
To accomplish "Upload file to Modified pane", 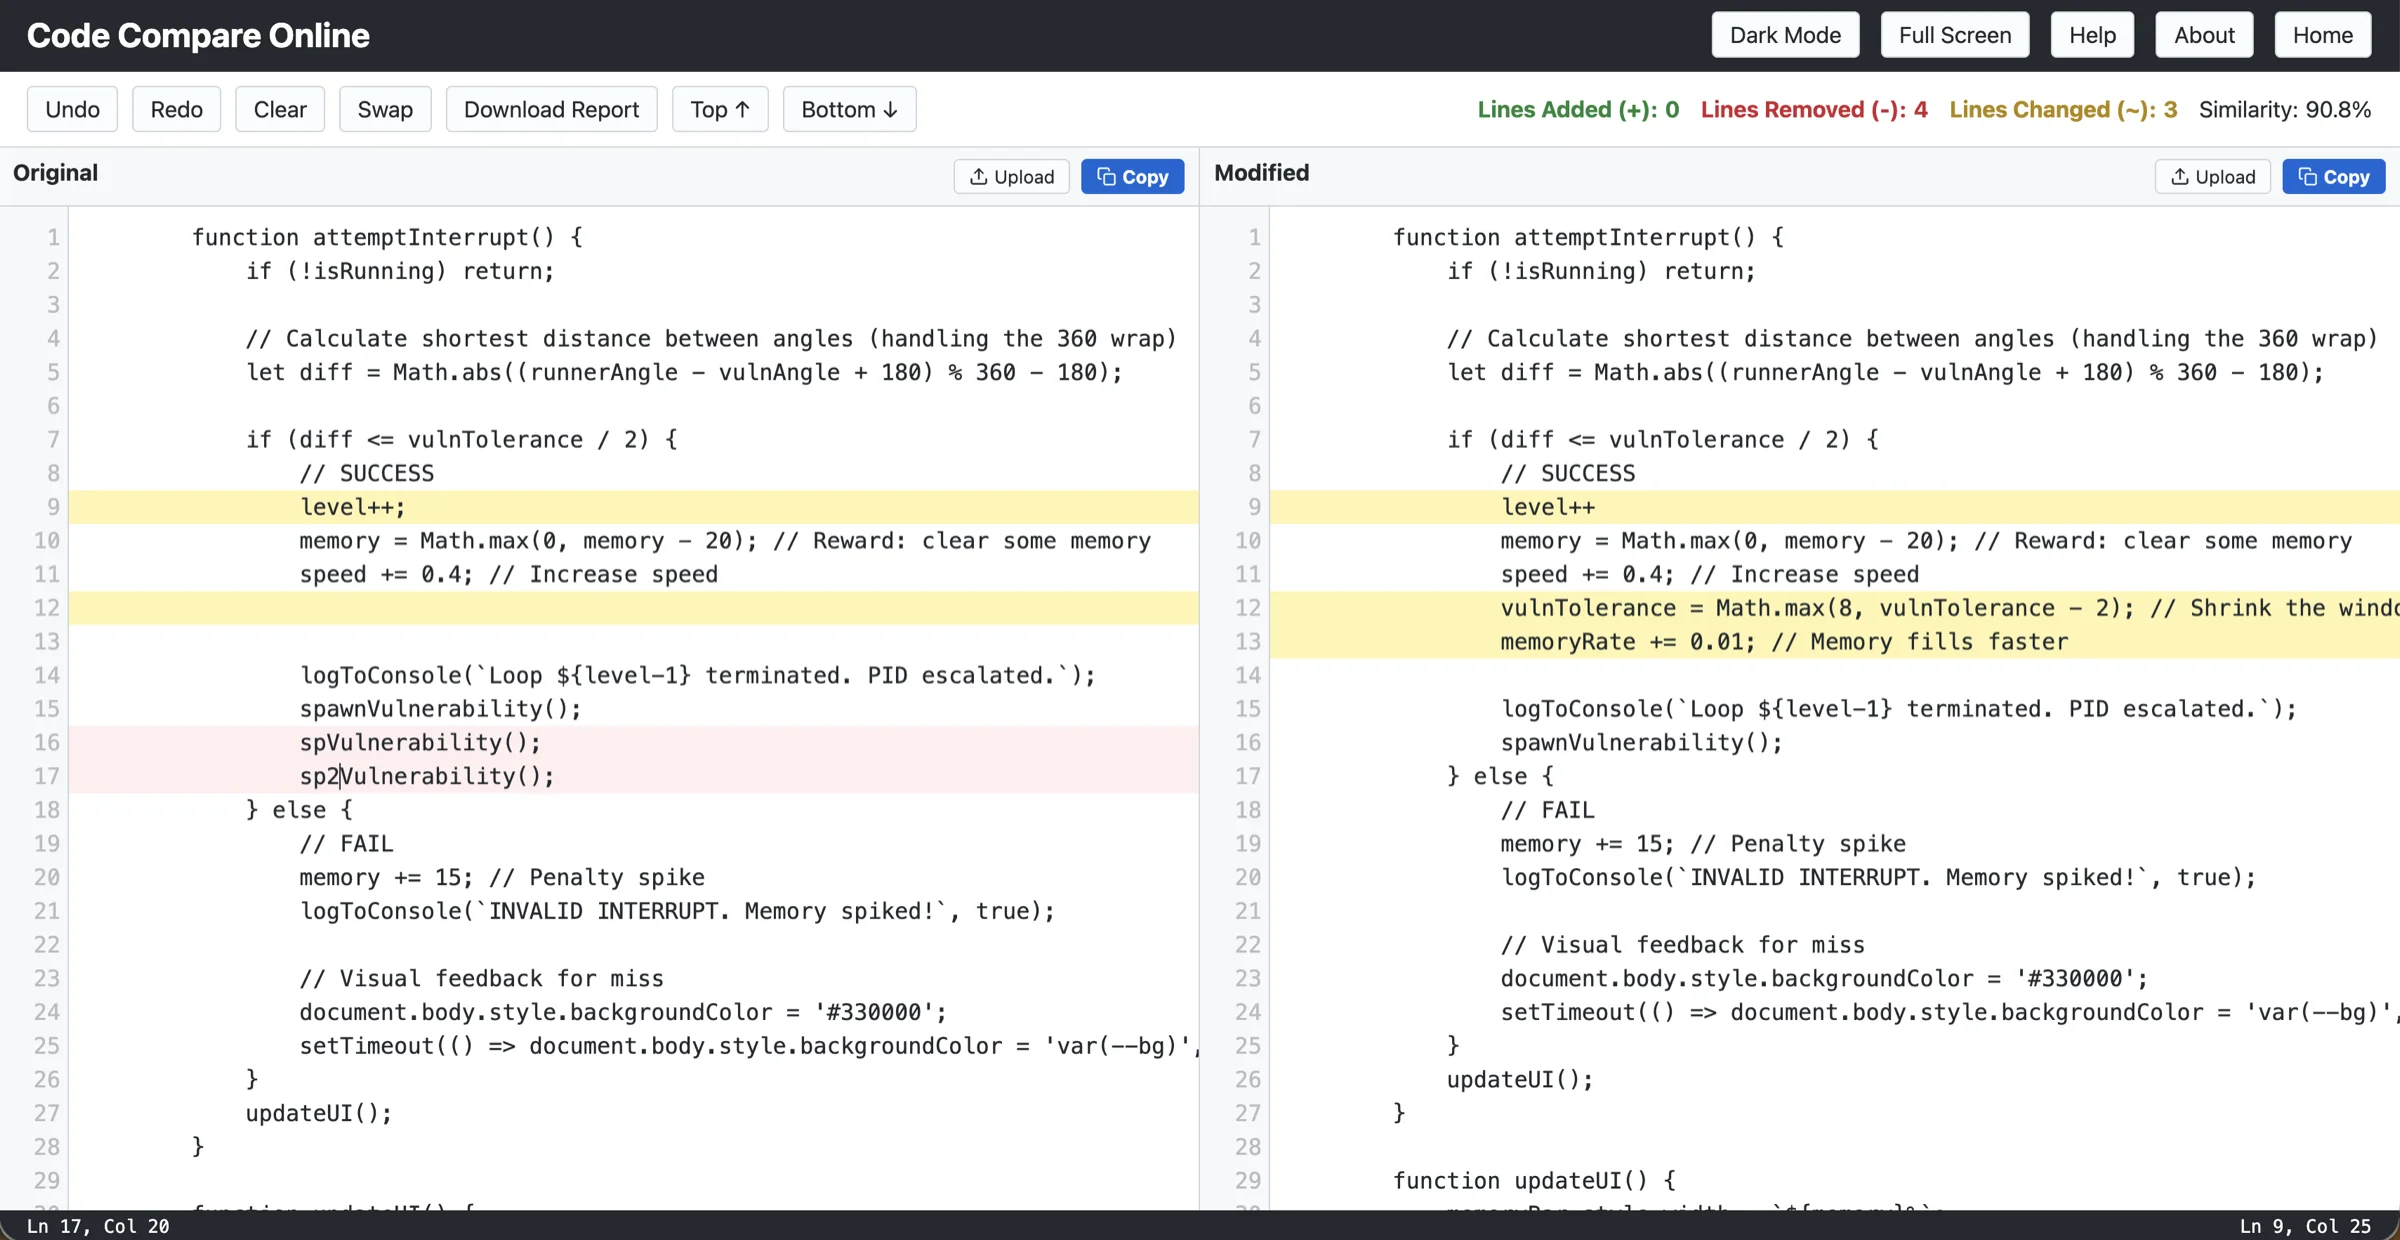I will [2212, 176].
